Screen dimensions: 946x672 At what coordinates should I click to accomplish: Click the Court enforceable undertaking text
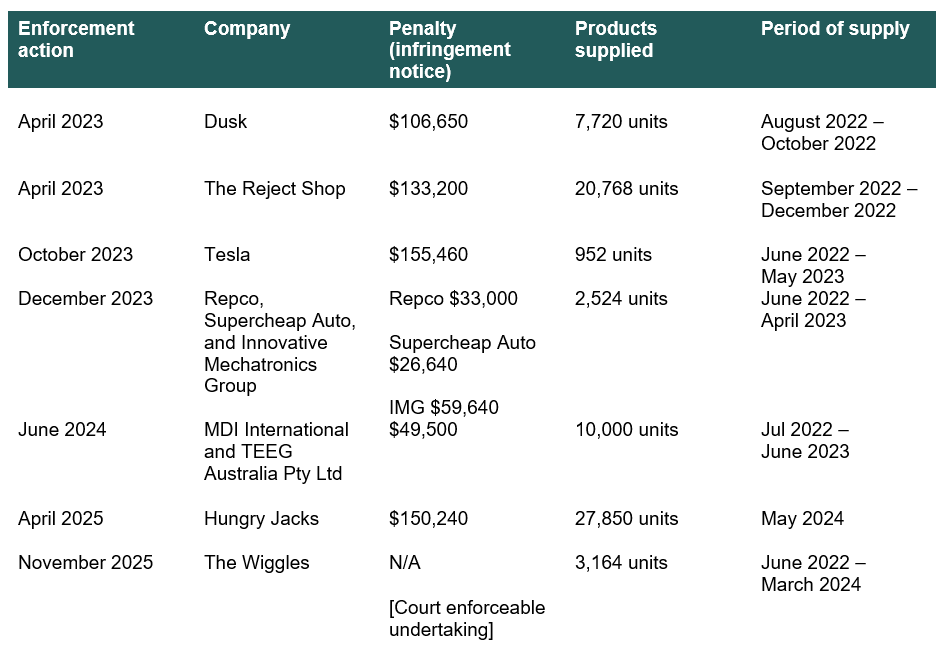pos(466,618)
